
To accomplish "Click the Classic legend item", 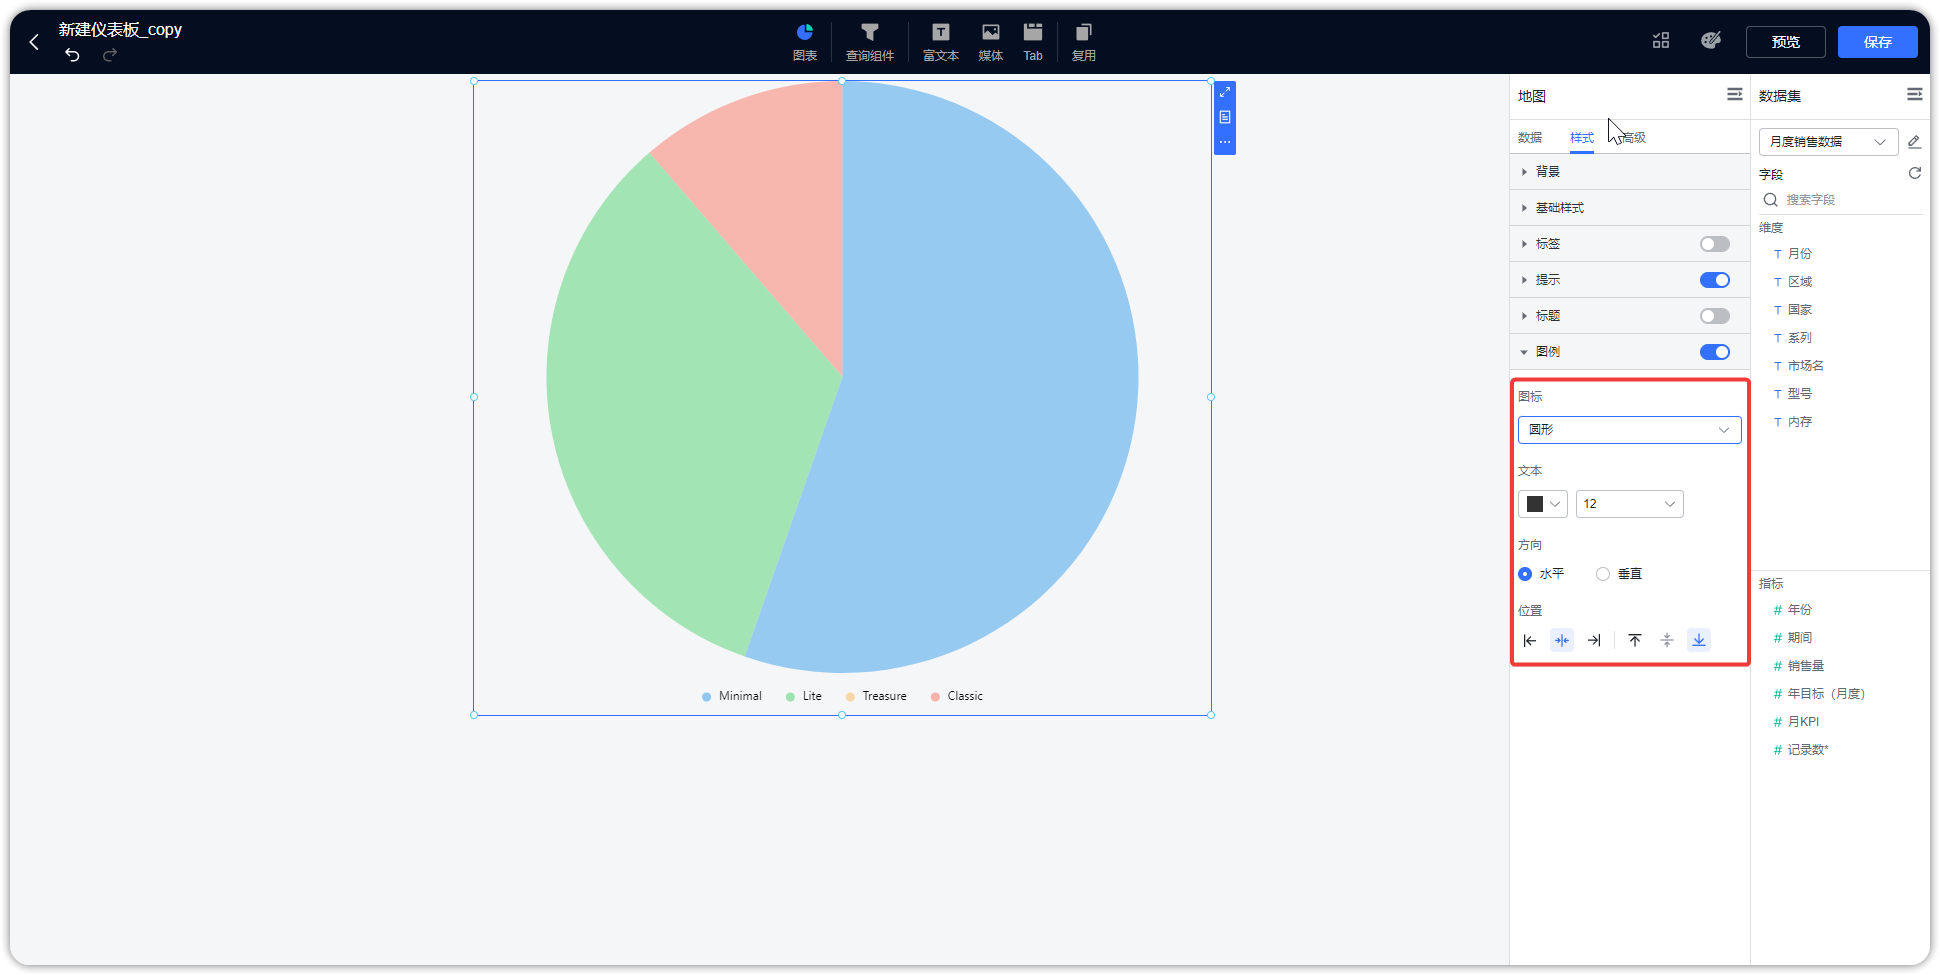I will (957, 696).
